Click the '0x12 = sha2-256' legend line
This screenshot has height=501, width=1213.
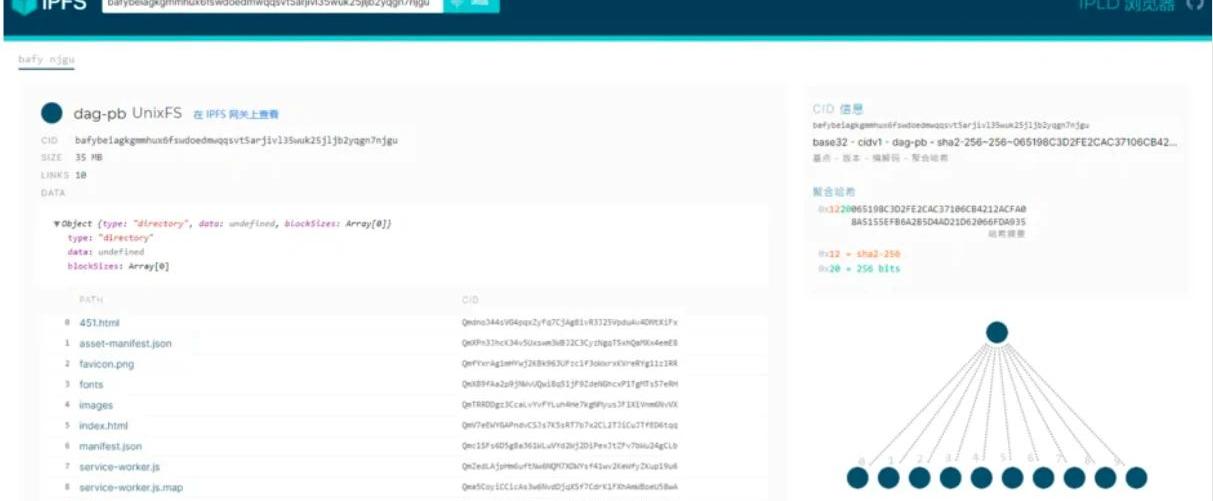859,254
